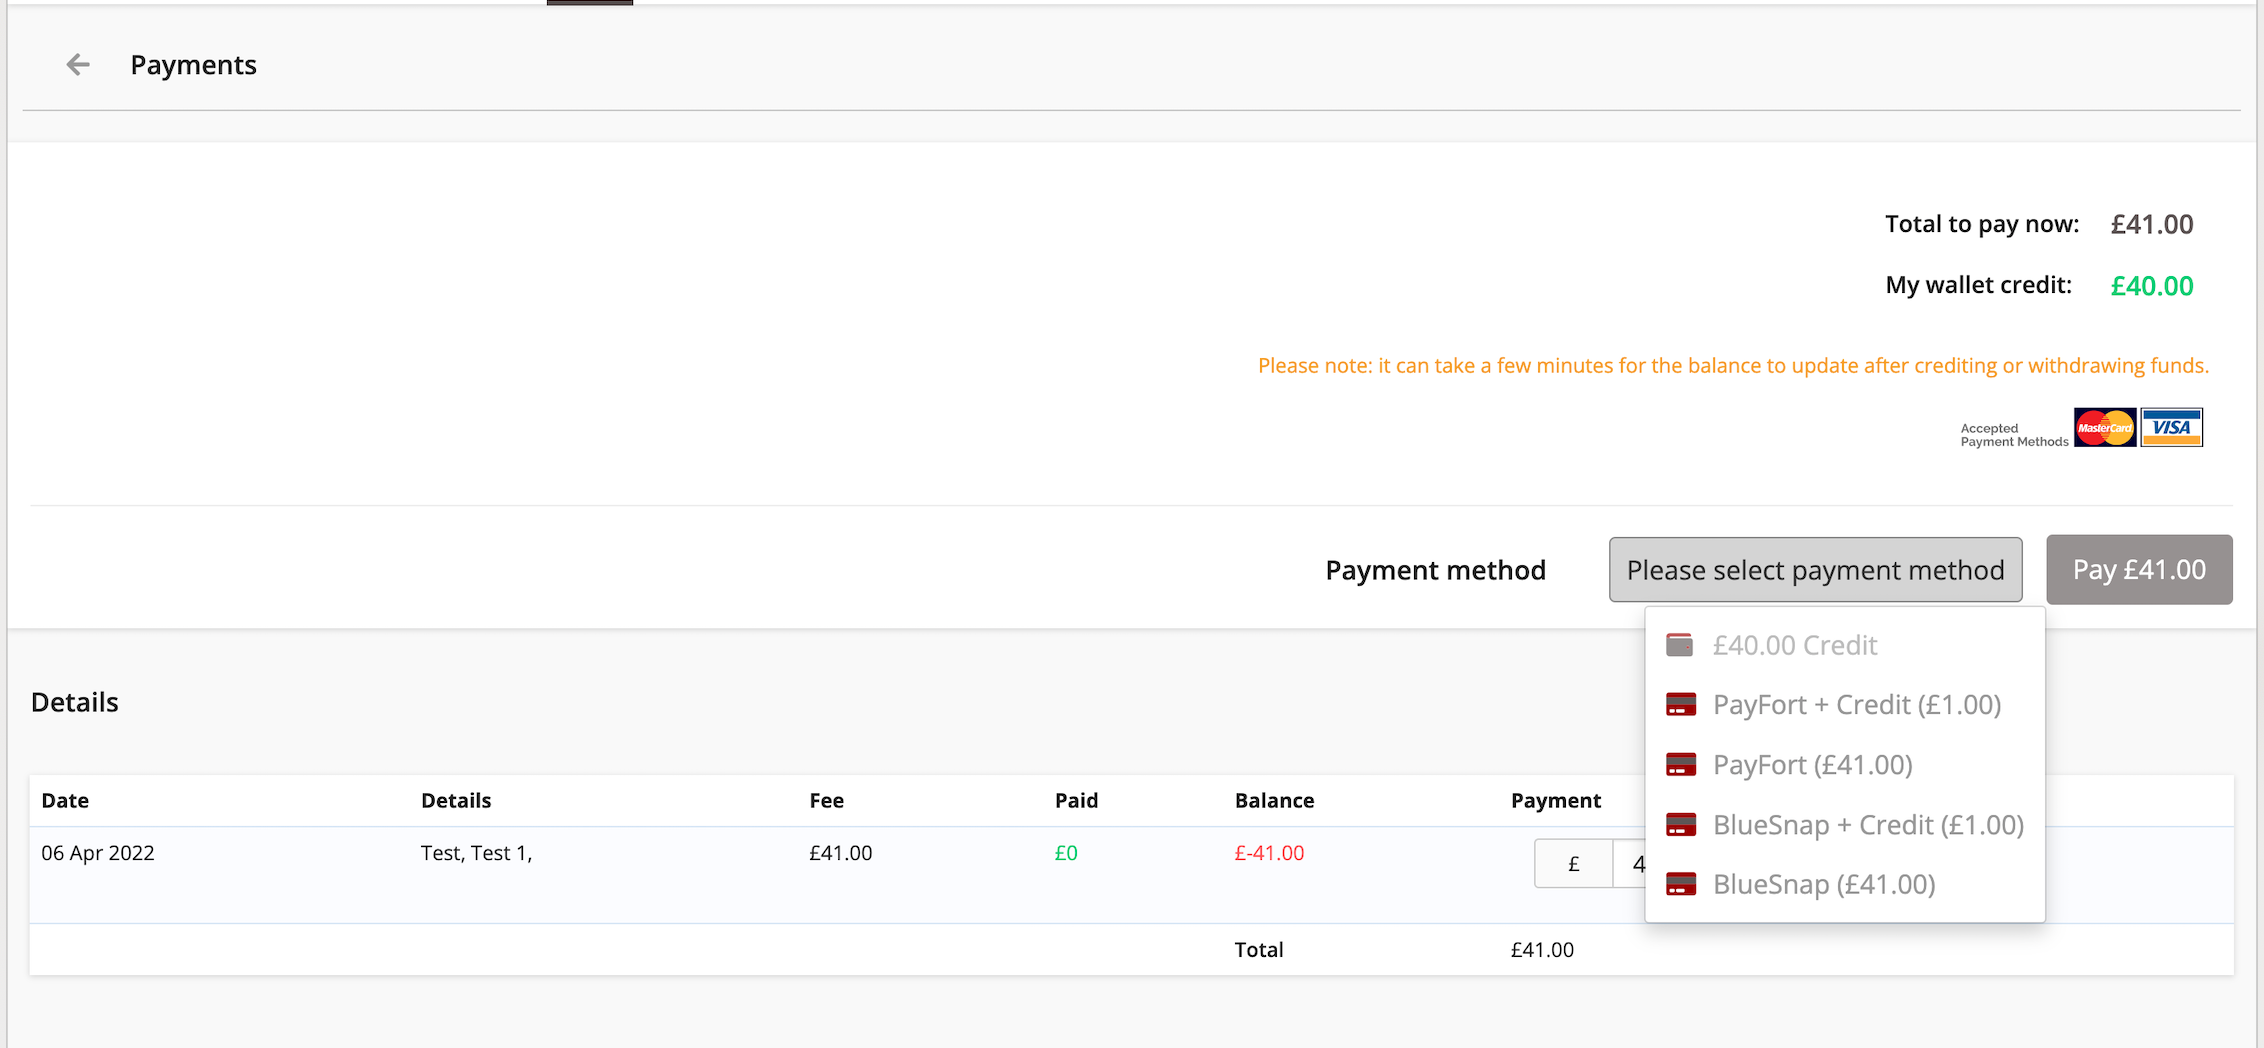Click the 'Test, Test 1,' details entry
2264x1048 pixels.
pyautogui.click(x=476, y=853)
